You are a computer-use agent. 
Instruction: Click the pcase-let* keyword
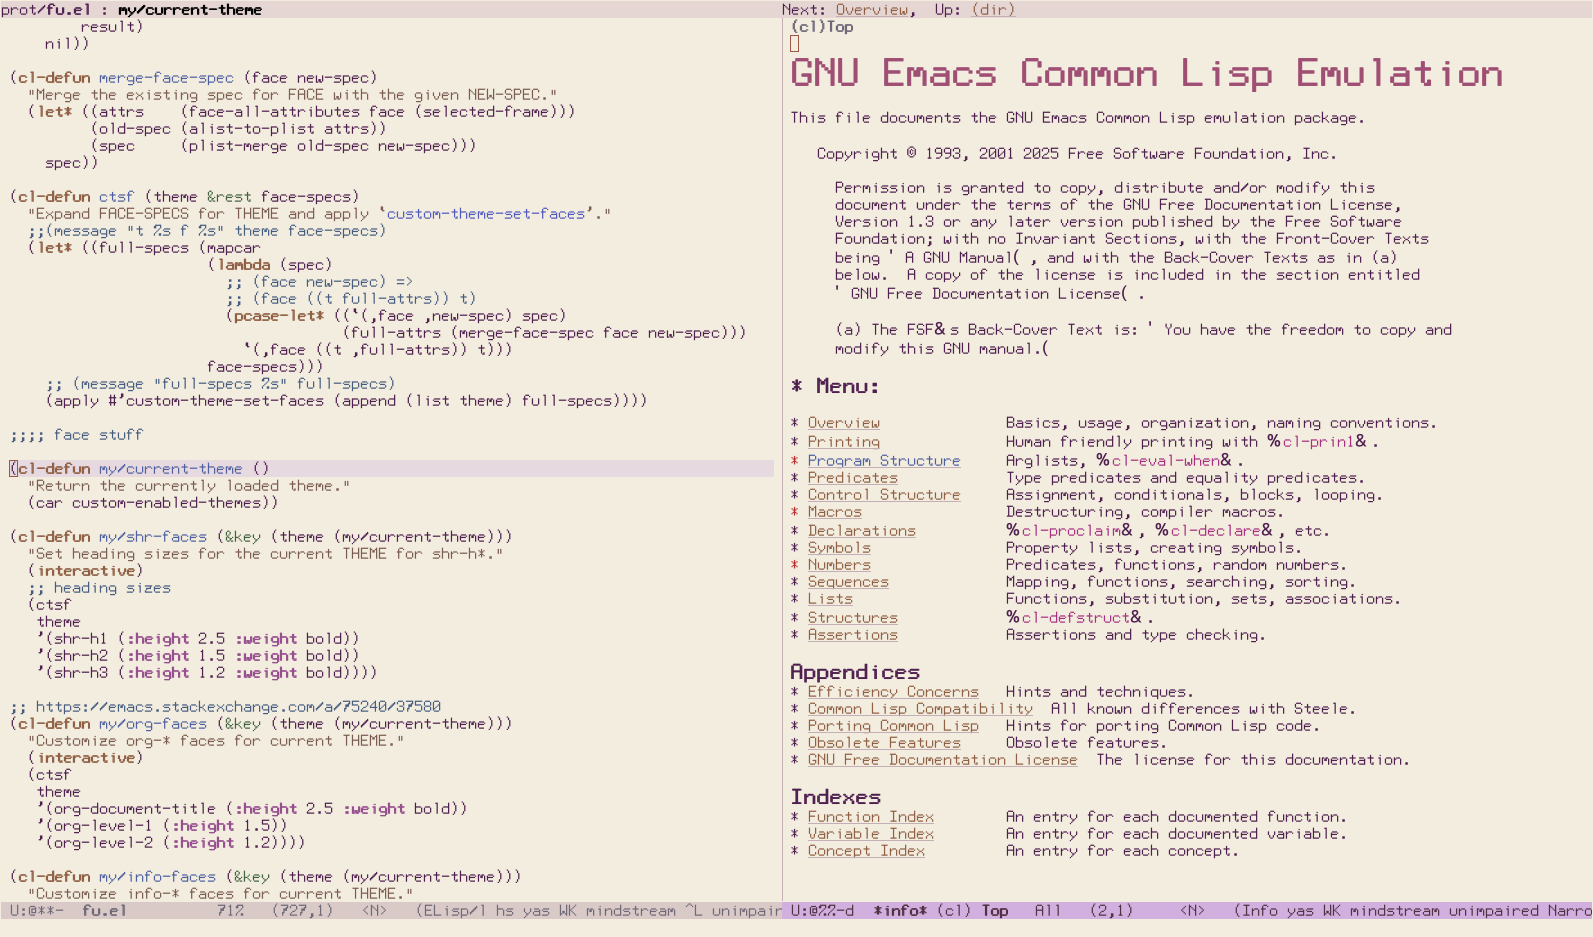(279, 315)
